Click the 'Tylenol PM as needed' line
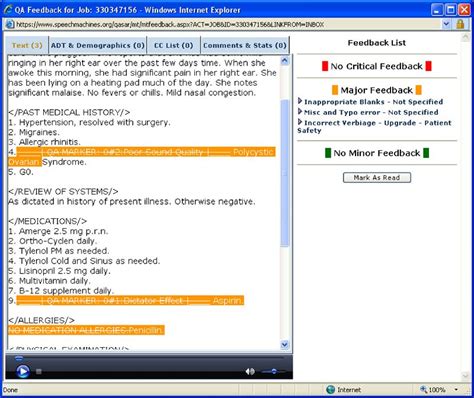 59,251
